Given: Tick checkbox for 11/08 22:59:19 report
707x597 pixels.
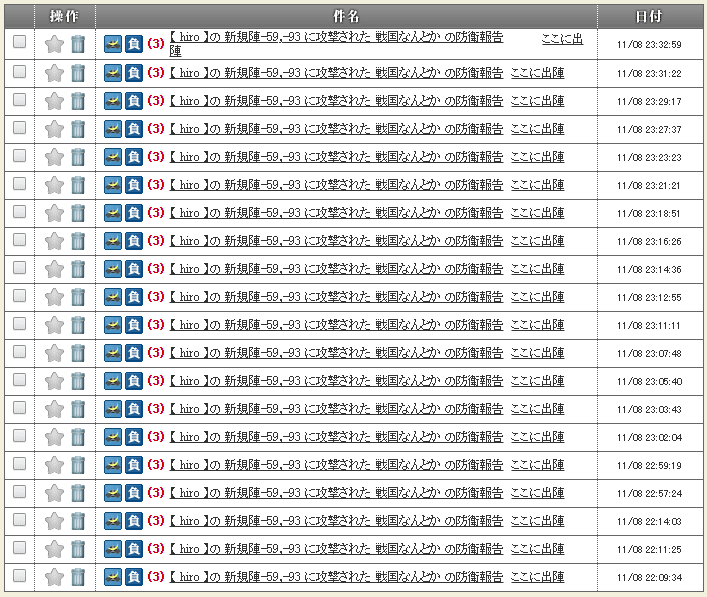Looking at the screenshot, I should (19, 463).
